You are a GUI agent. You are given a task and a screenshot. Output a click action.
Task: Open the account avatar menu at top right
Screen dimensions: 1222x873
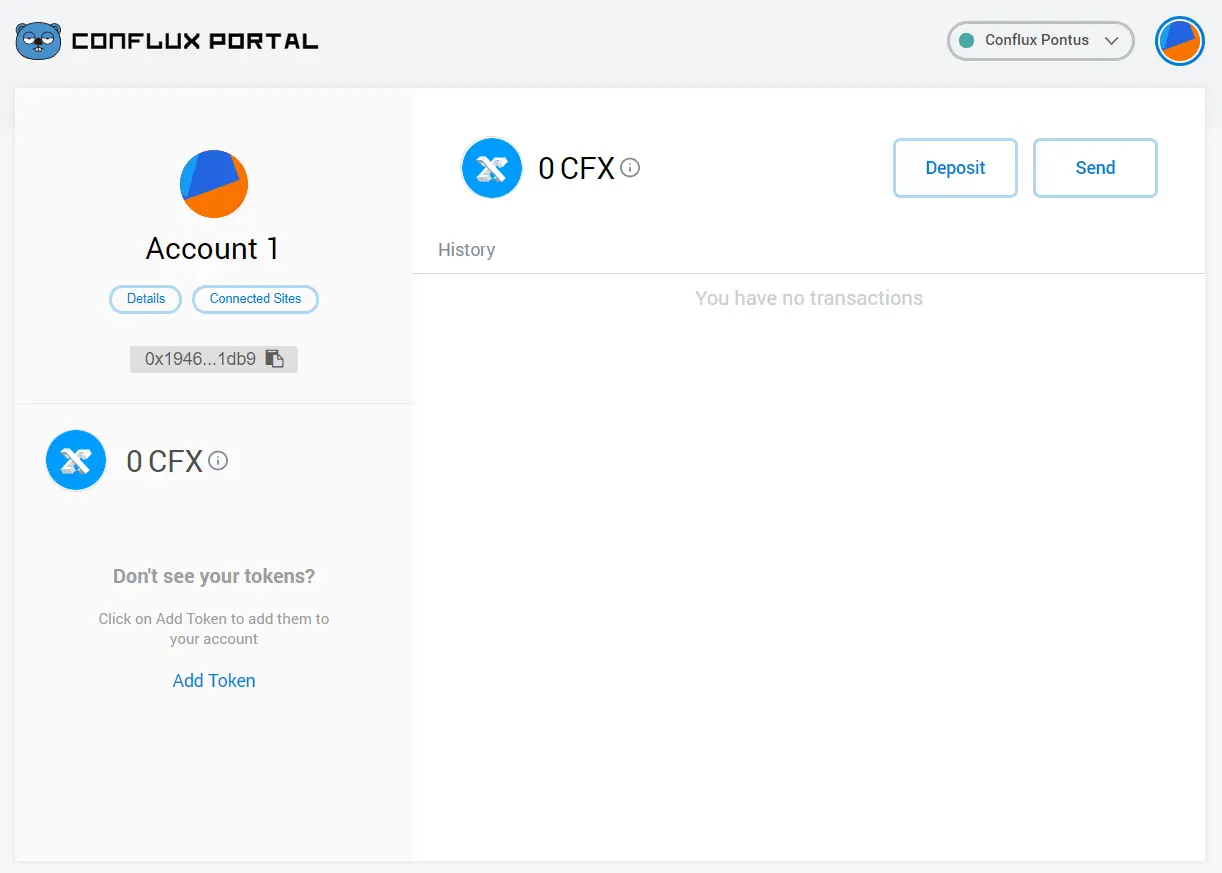click(x=1180, y=41)
